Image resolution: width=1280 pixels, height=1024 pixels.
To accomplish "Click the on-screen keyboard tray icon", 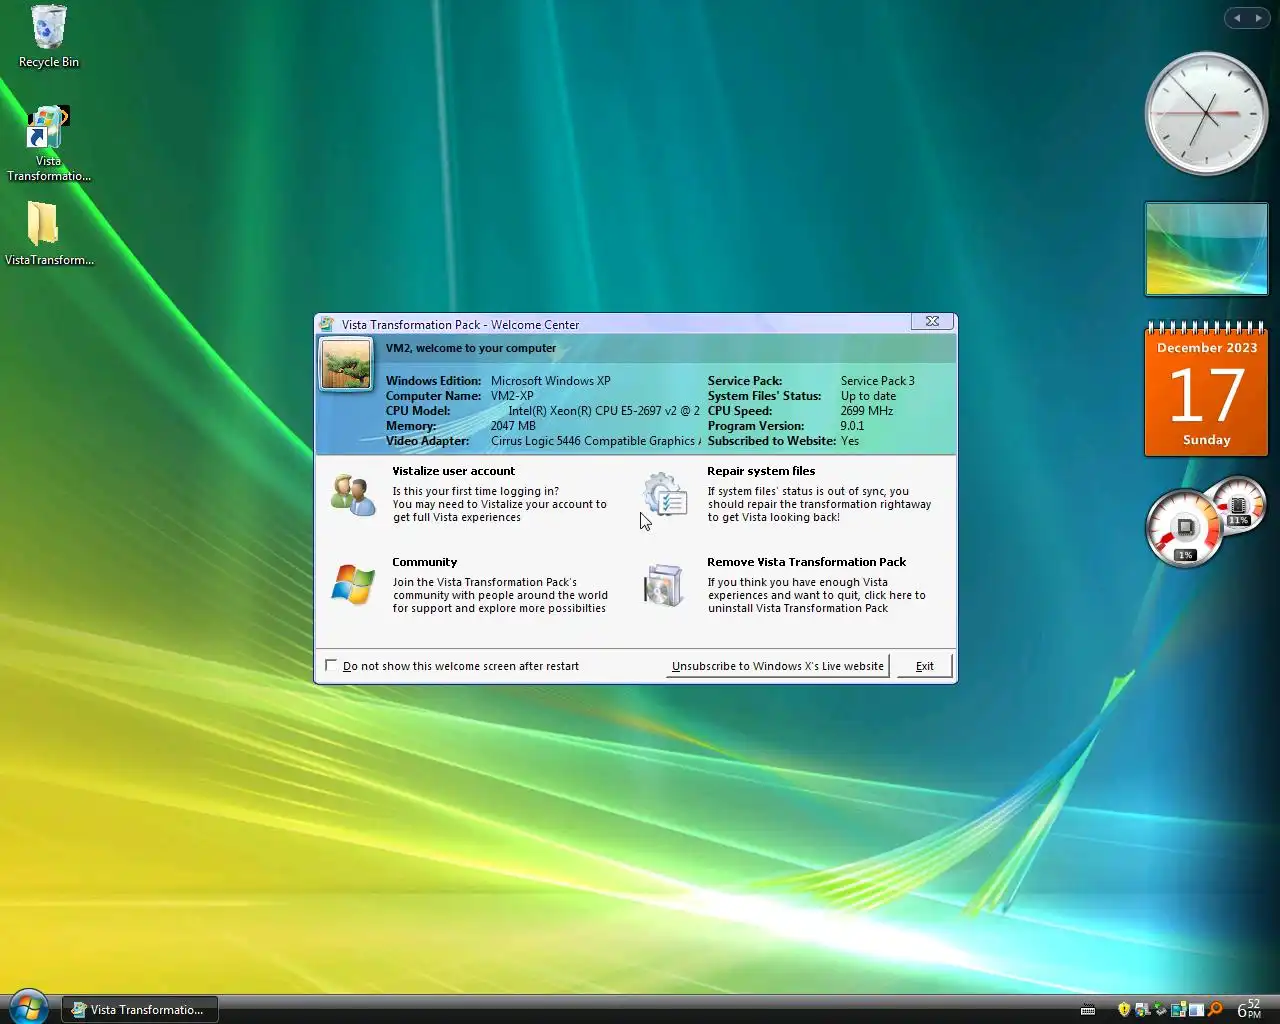I will (x=1088, y=1010).
